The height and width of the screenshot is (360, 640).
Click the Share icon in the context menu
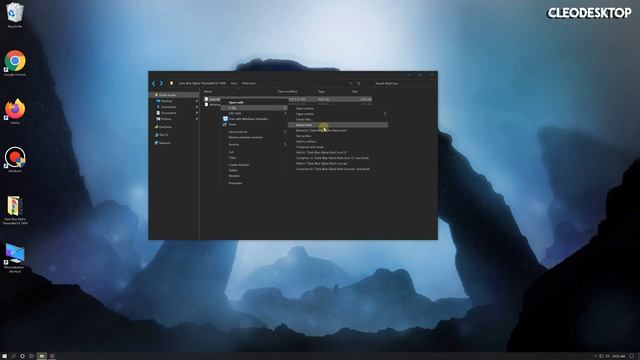[x=225, y=124]
